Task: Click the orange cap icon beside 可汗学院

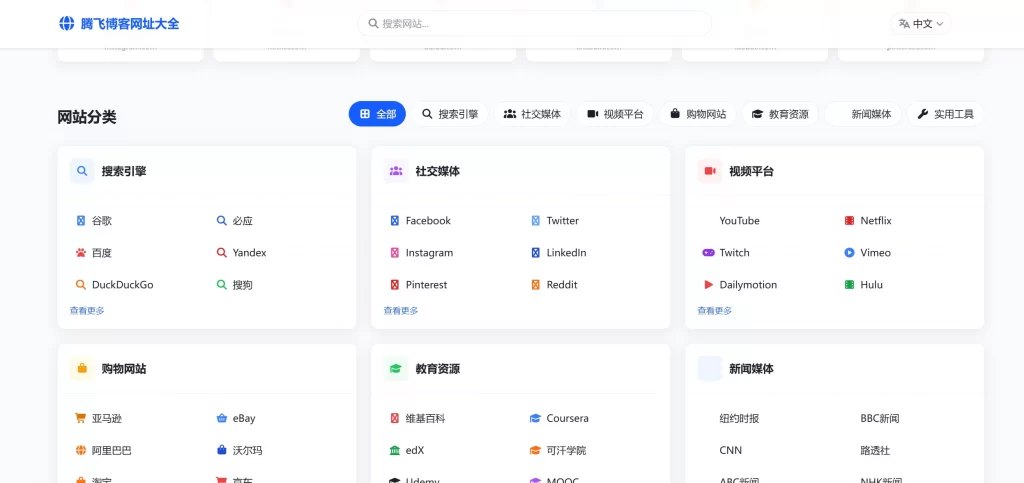Action: click(536, 450)
